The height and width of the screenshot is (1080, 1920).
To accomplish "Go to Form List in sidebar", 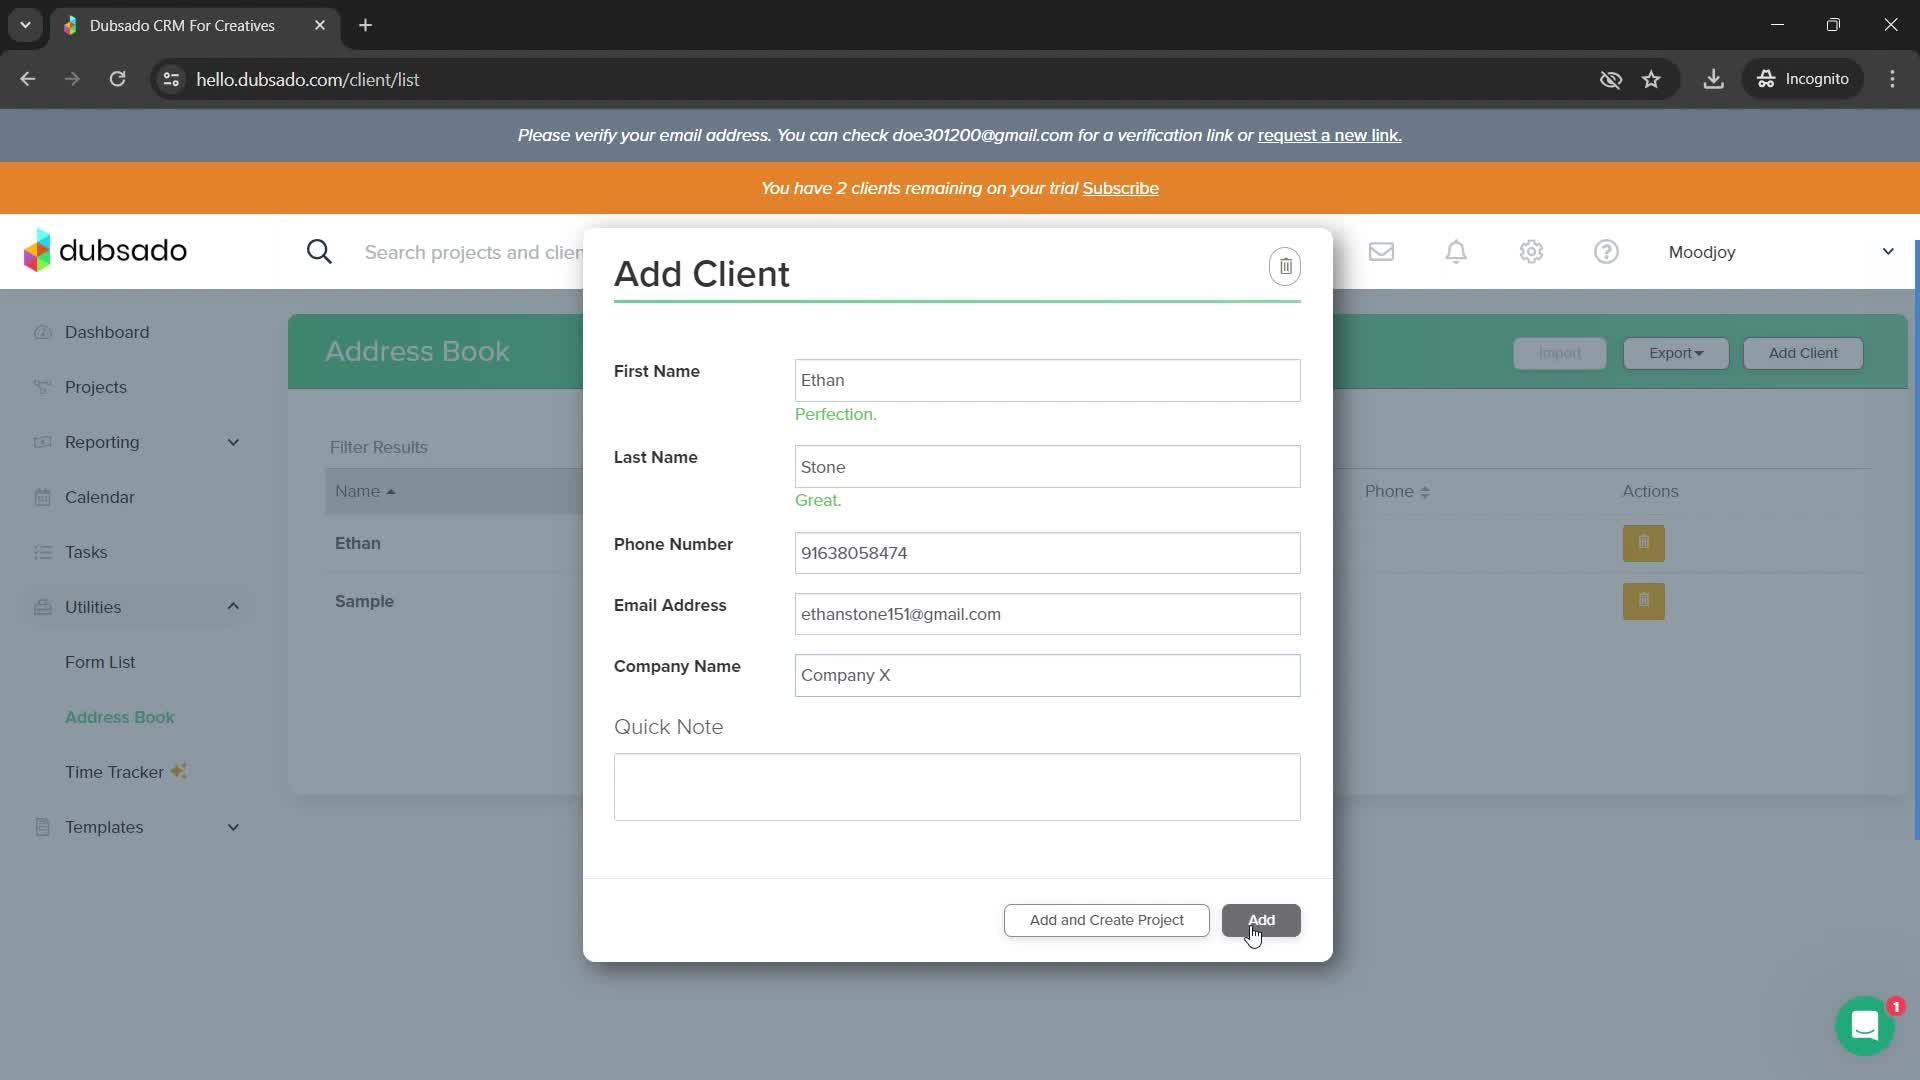I will pyautogui.click(x=100, y=662).
